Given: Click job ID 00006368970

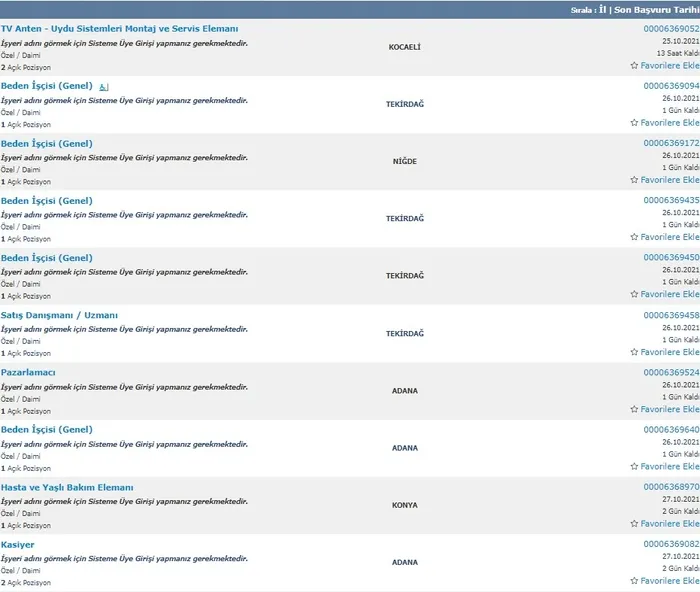Looking at the screenshot, I should click(x=670, y=487).
